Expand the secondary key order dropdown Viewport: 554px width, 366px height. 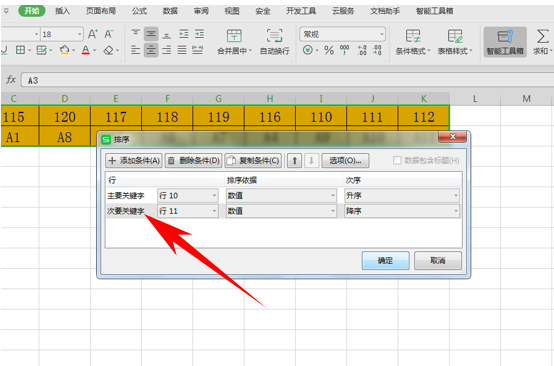(x=402, y=211)
